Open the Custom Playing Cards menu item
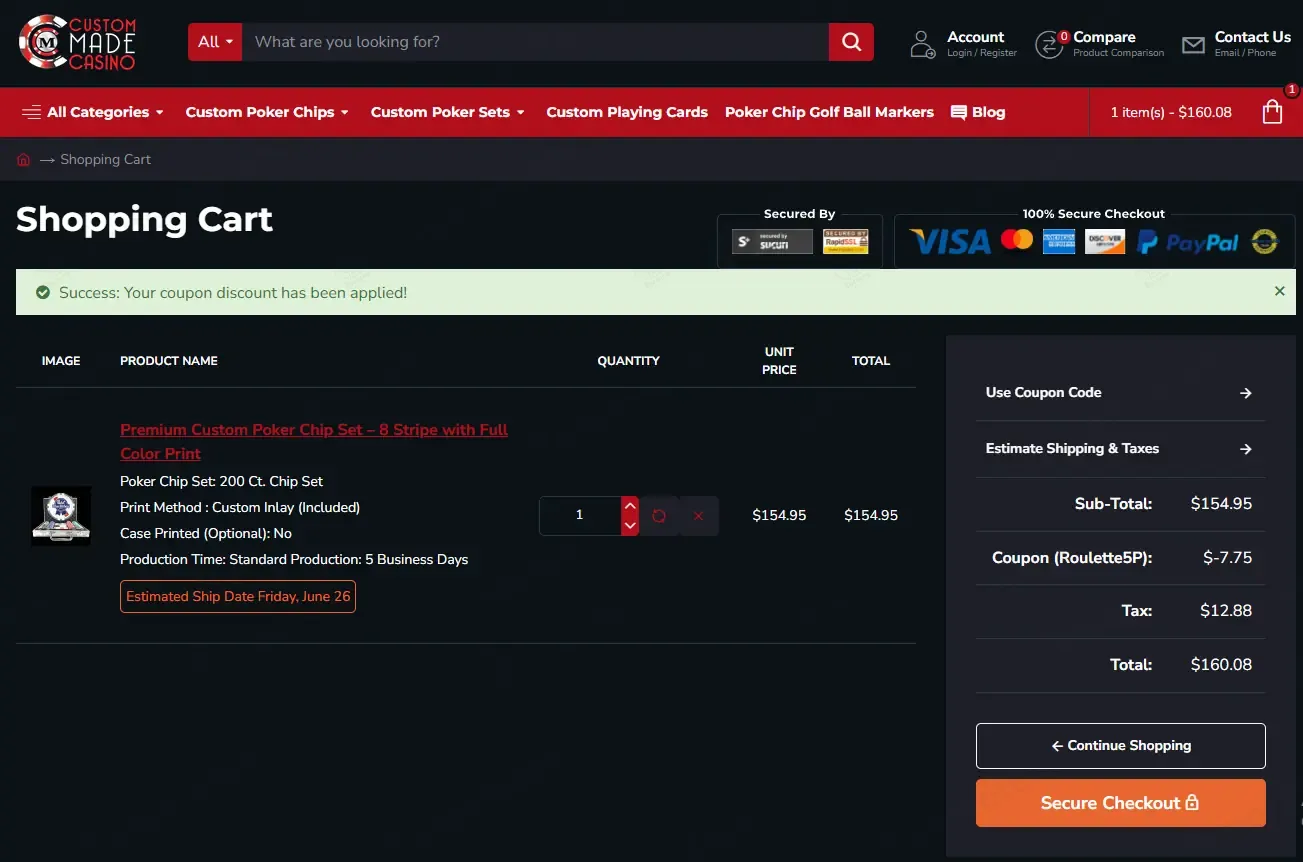This screenshot has height=862, width=1303. click(627, 112)
